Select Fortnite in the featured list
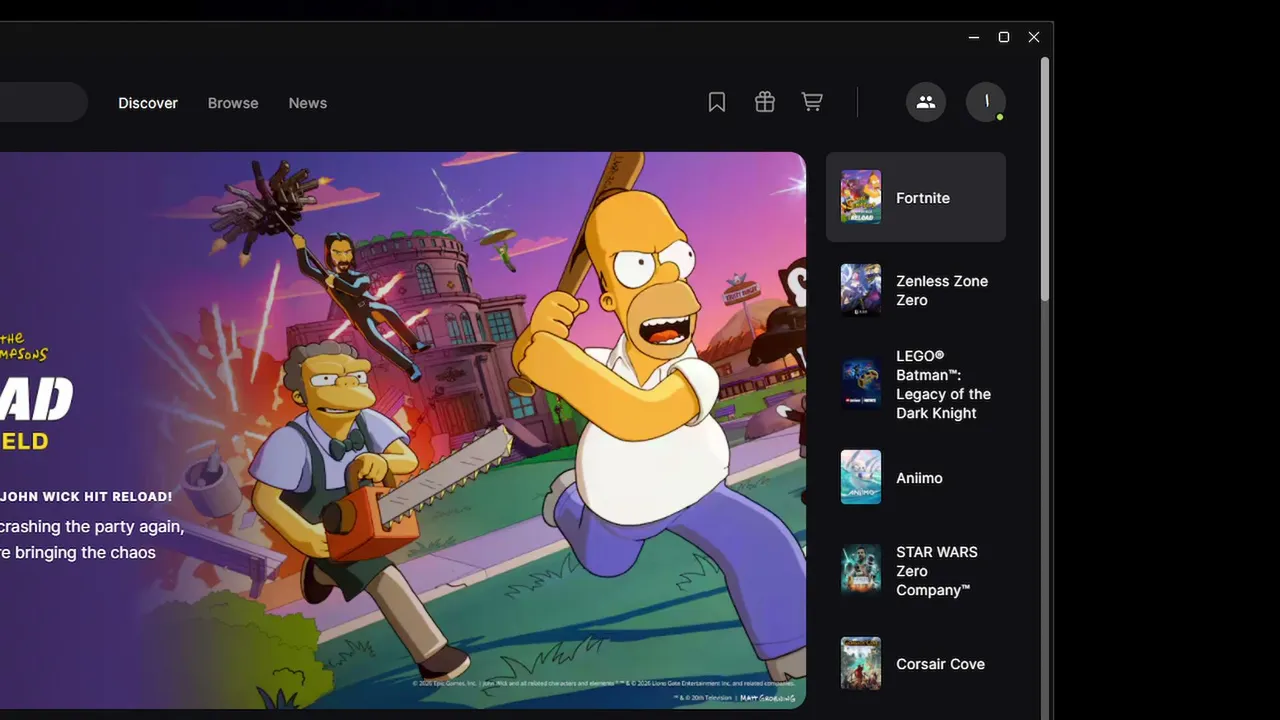The width and height of the screenshot is (1280, 720). [x=916, y=197]
